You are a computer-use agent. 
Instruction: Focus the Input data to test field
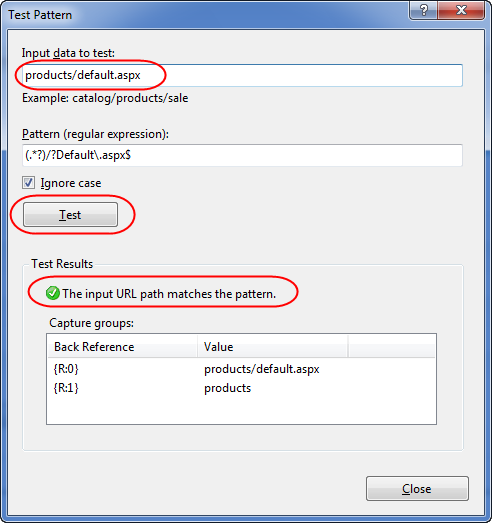[x=242, y=75]
